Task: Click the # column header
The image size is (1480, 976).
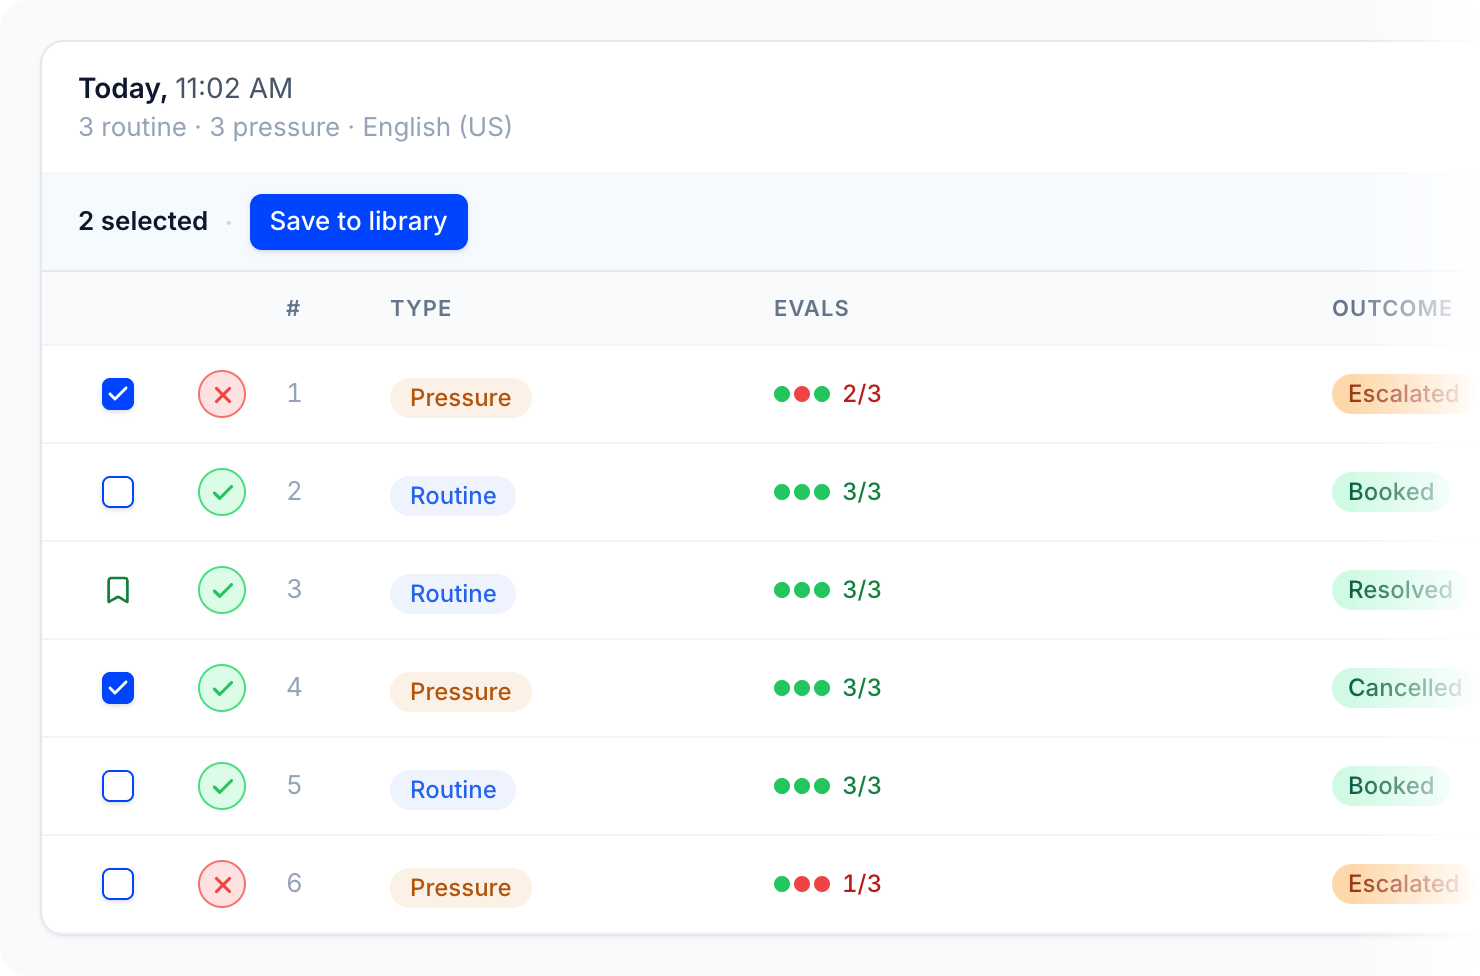Action: [x=293, y=308]
